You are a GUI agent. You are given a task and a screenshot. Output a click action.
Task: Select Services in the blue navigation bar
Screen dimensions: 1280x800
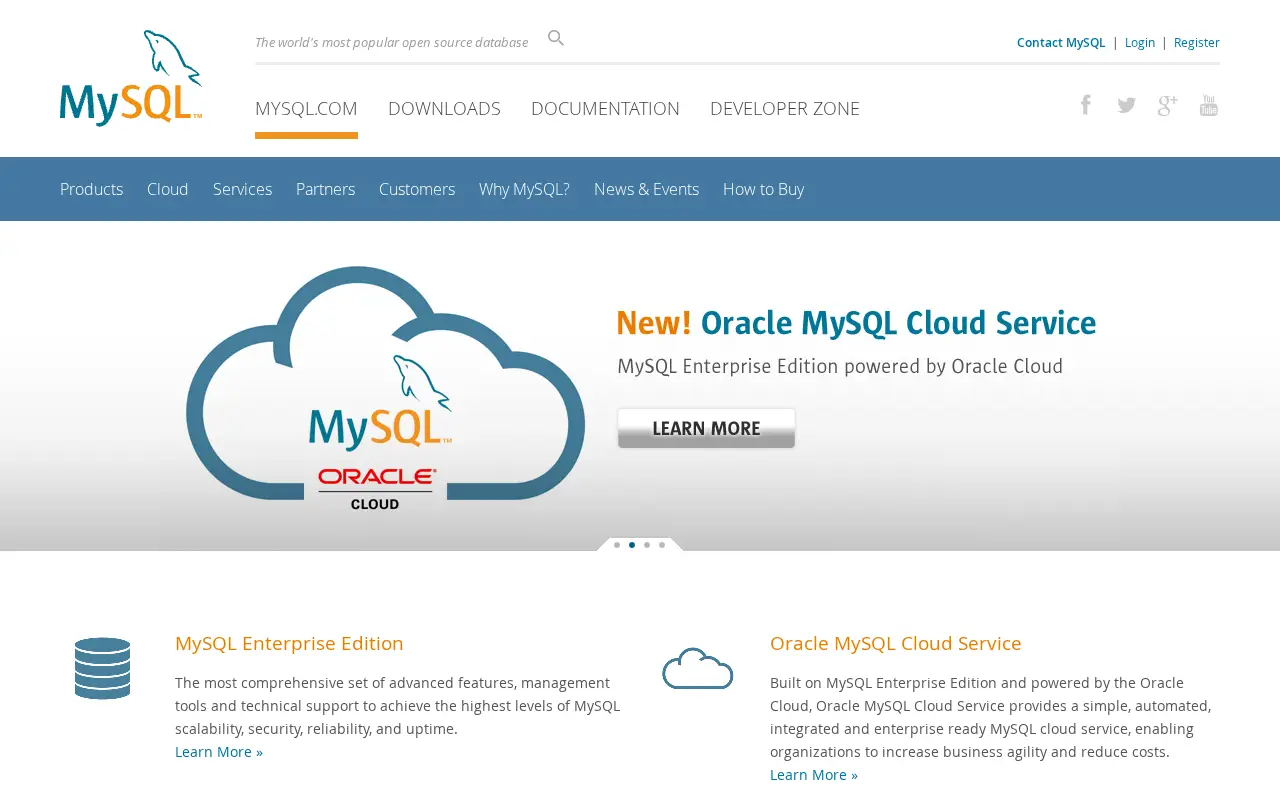(x=242, y=189)
